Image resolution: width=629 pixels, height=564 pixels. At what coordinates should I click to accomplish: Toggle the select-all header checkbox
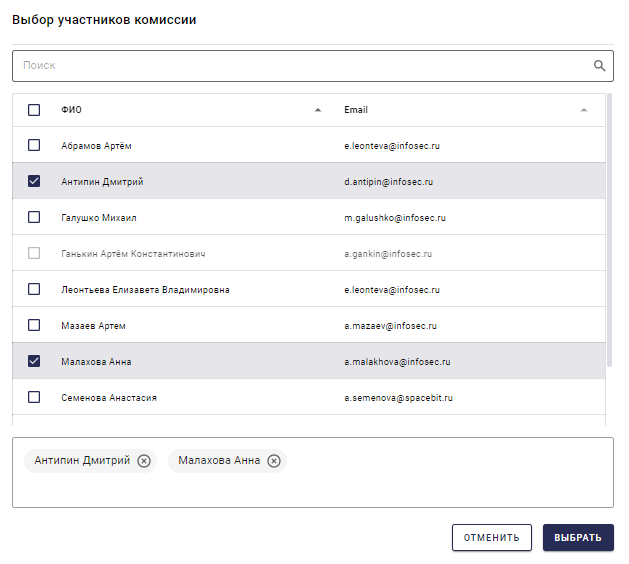click(34, 110)
